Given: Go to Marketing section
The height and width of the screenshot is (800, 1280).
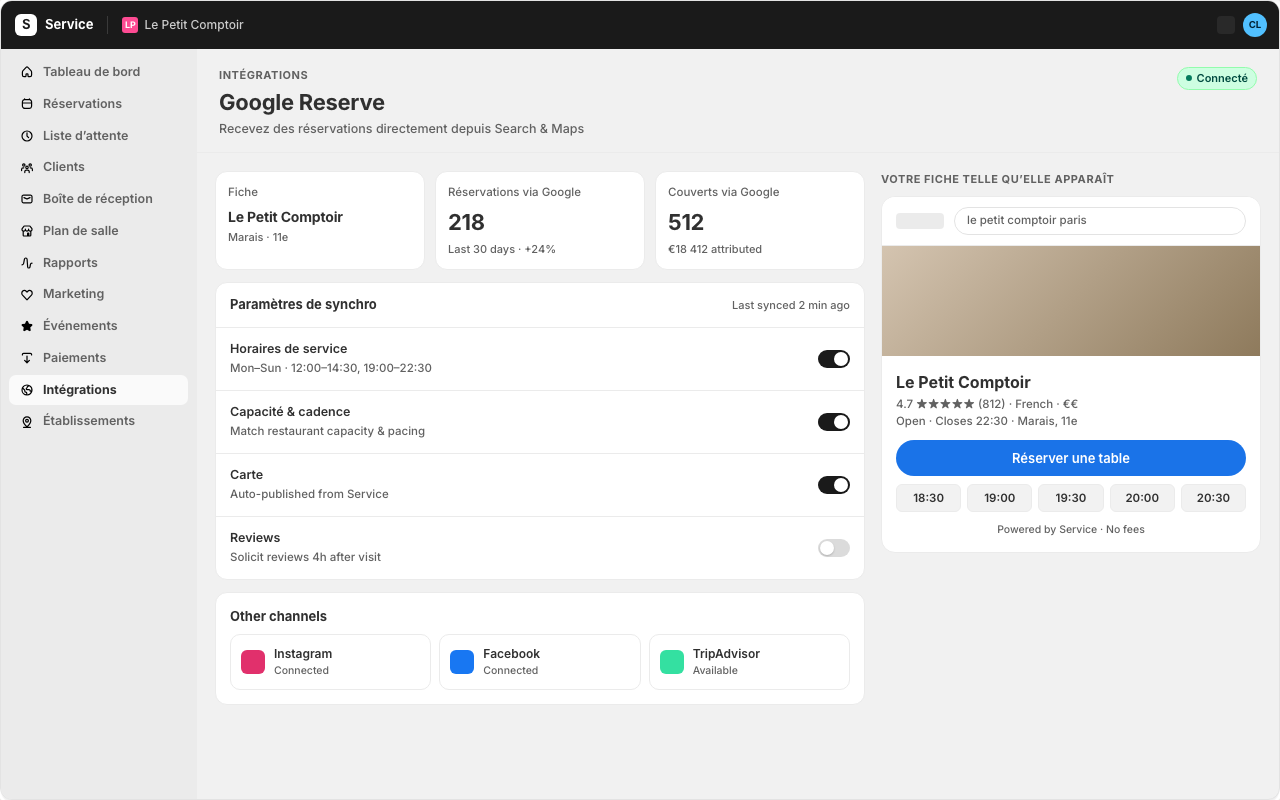Looking at the screenshot, I should point(98,294).
